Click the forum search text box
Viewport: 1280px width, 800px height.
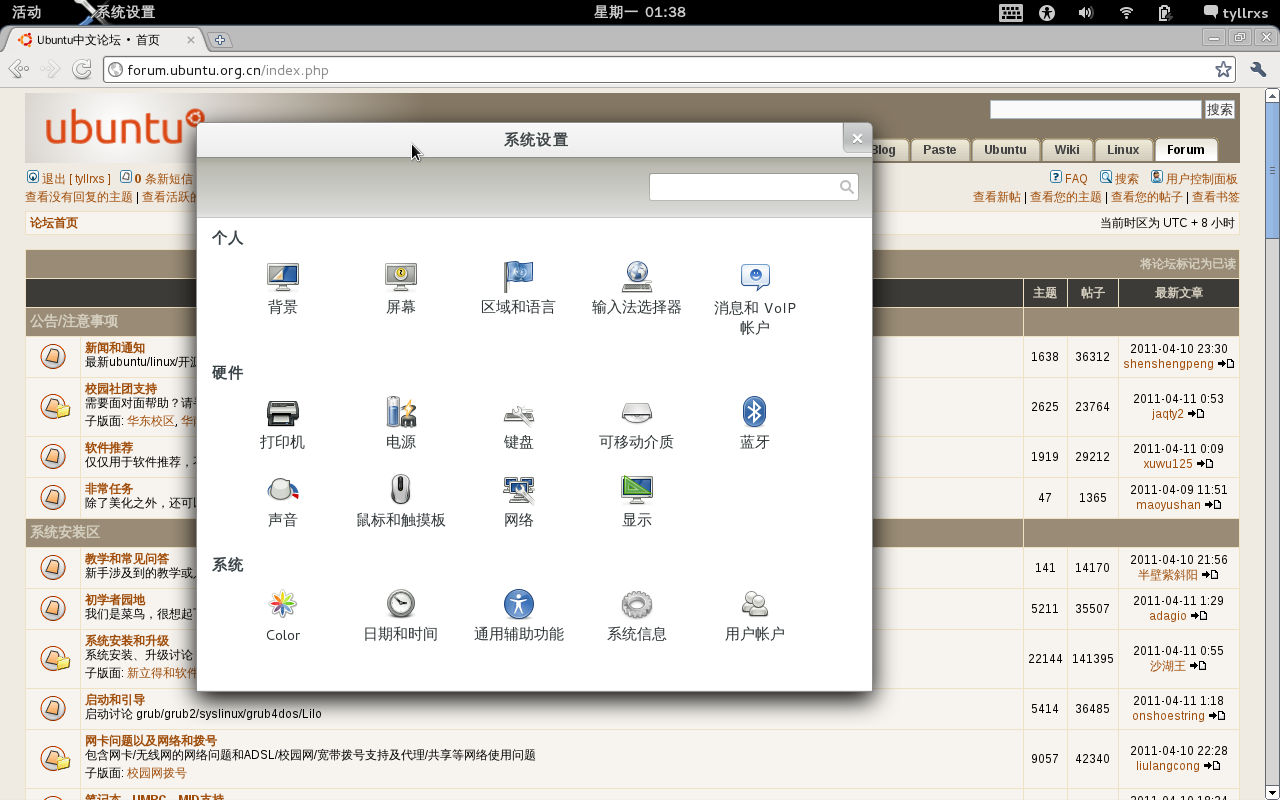pyautogui.click(x=1095, y=110)
